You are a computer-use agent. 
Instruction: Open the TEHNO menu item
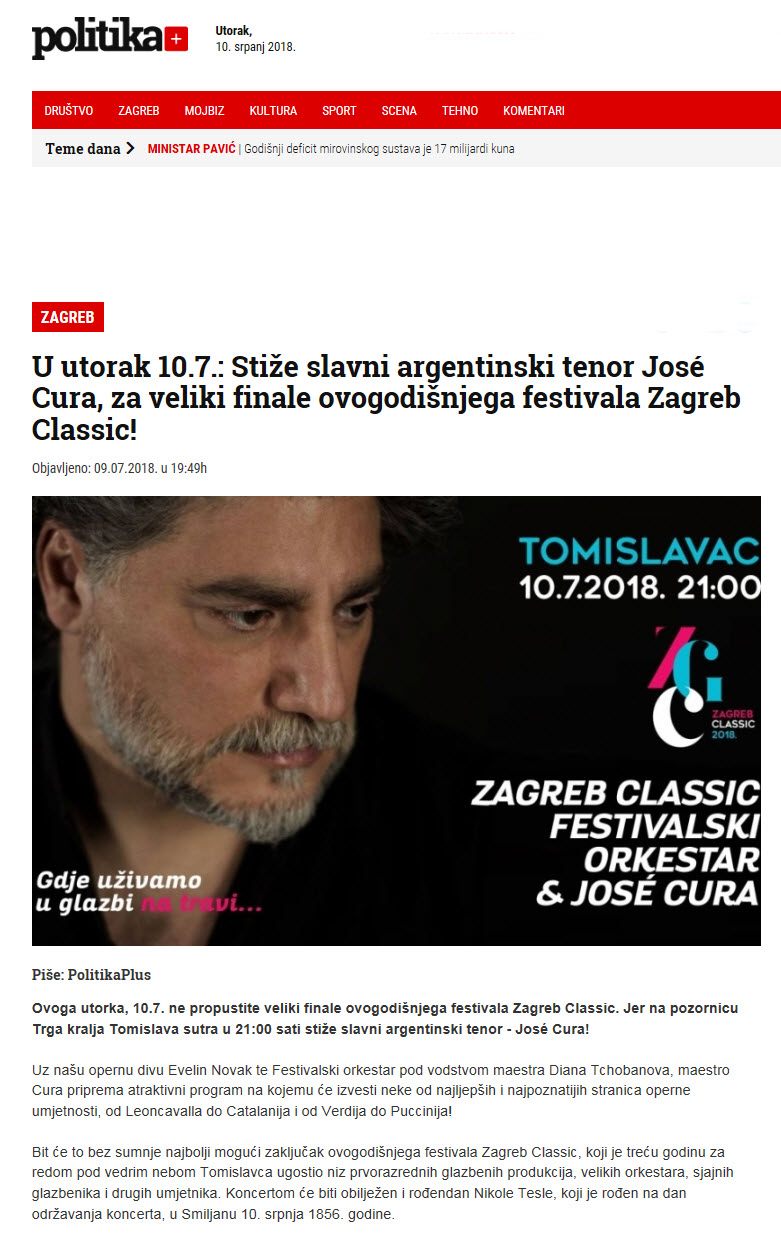click(x=460, y=111)
